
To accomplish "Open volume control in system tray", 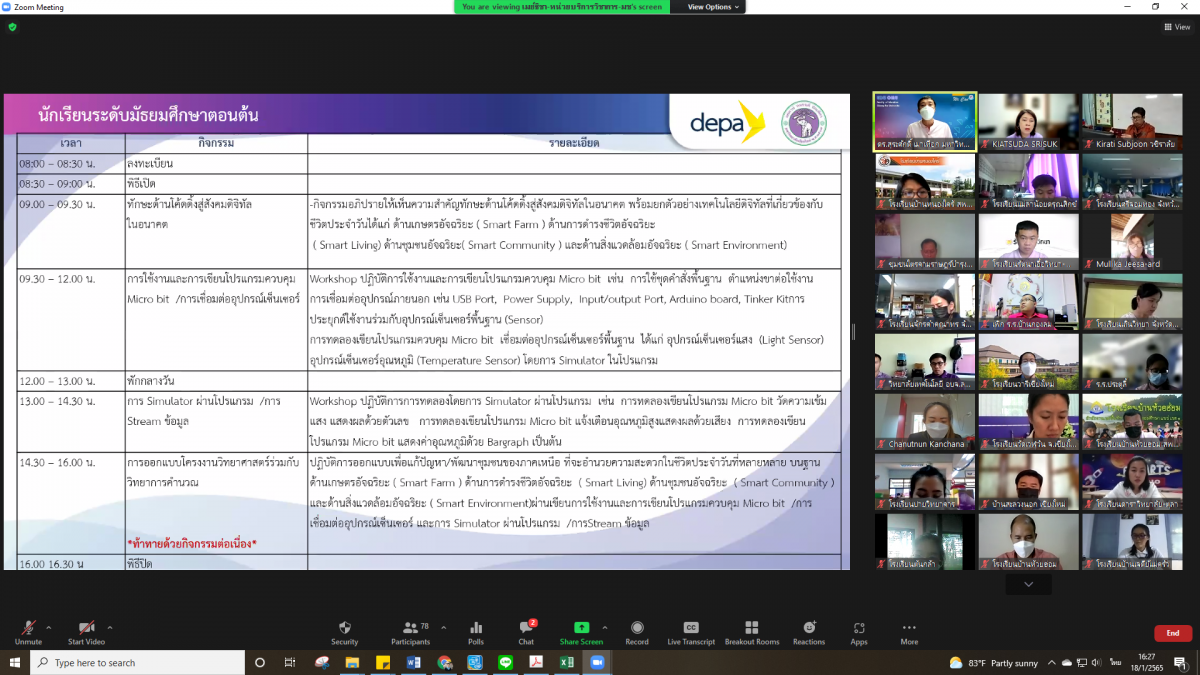I will (x=1097, y=662).
